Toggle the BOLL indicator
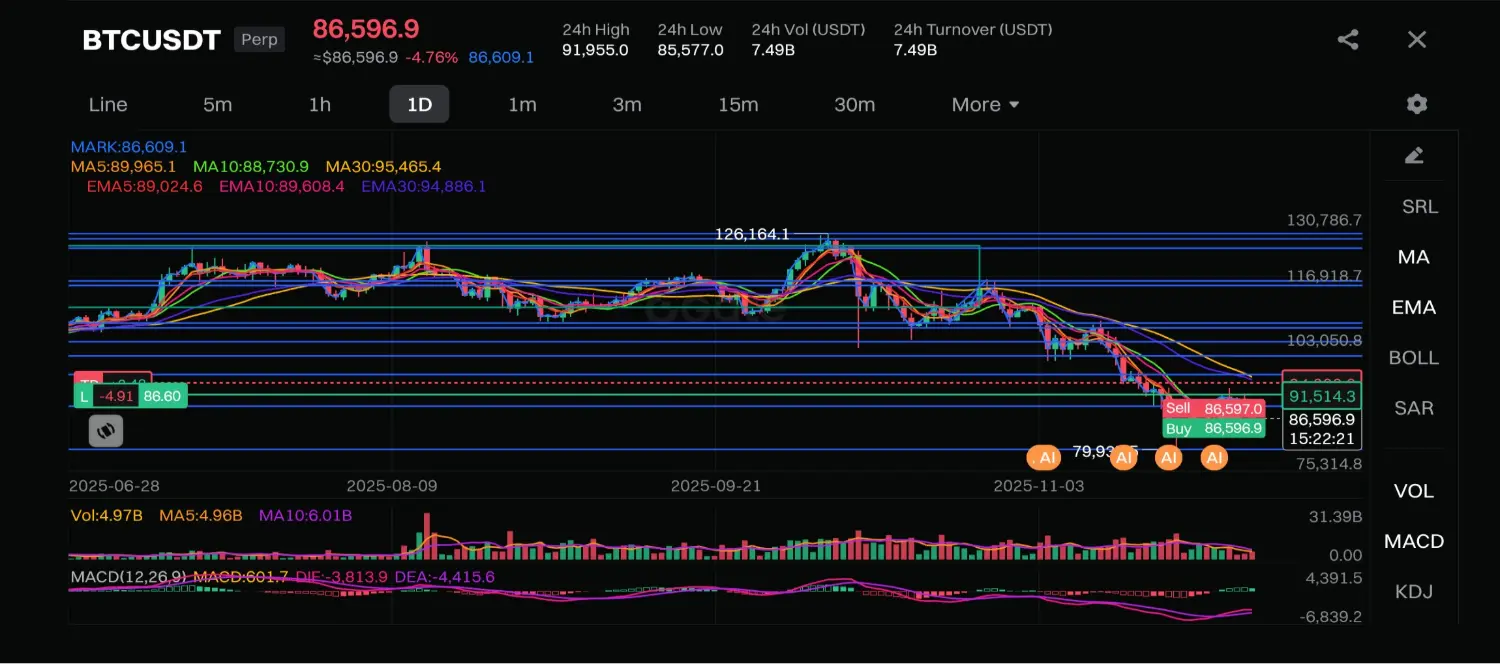 [1414, 357]
